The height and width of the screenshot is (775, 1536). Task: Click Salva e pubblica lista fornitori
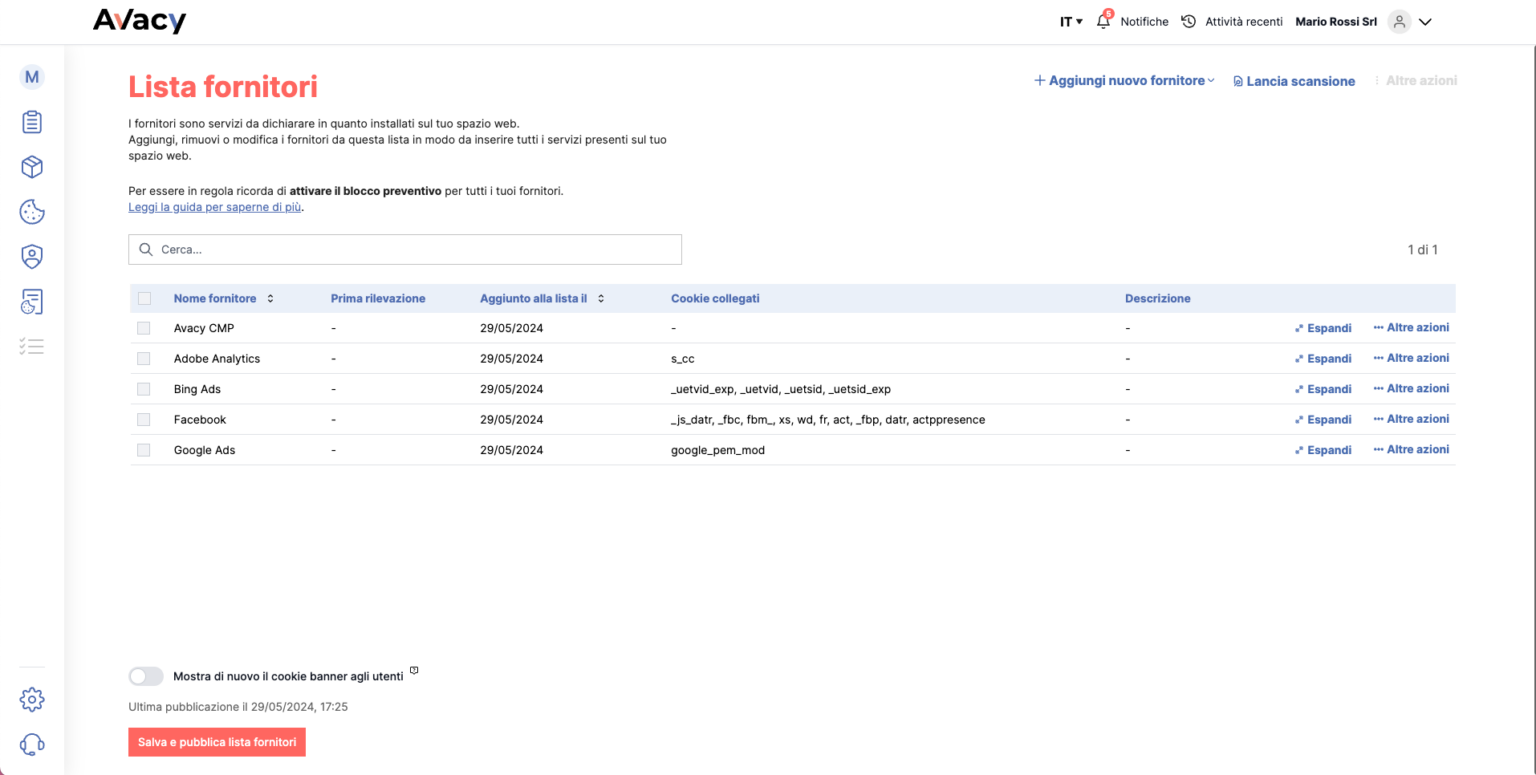click(x=216, y=742)
